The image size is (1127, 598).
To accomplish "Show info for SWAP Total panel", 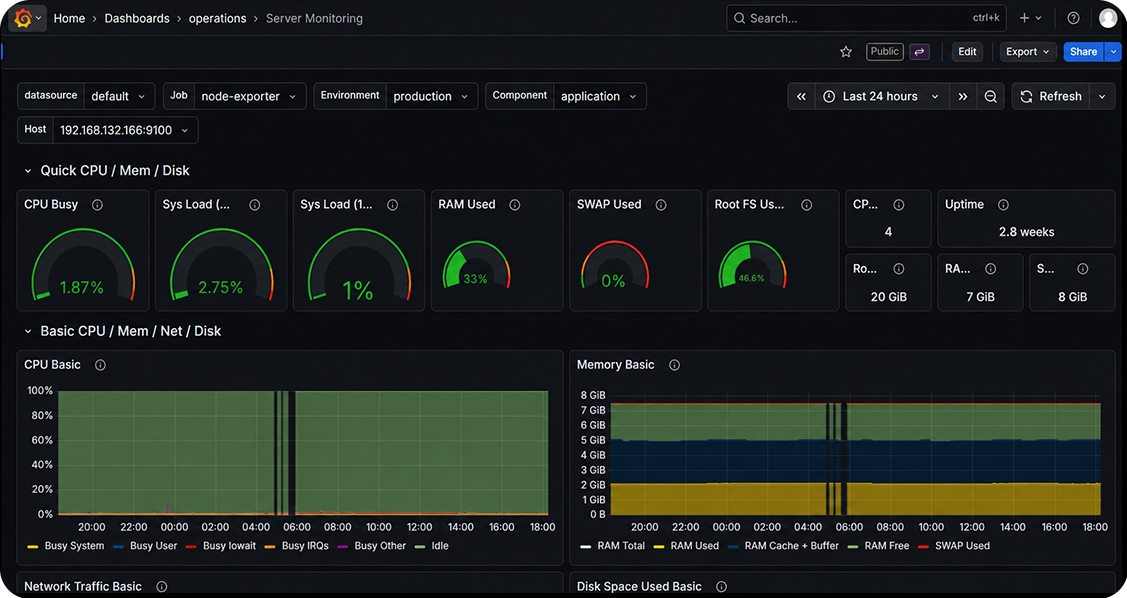I will tap(1082, 269).
